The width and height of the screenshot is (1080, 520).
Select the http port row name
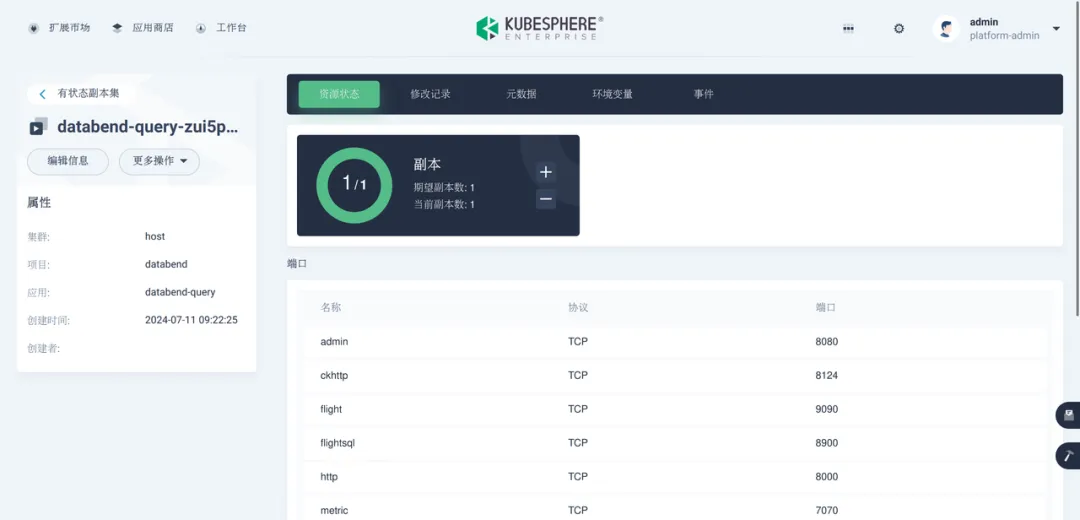[x=329, y=477]
